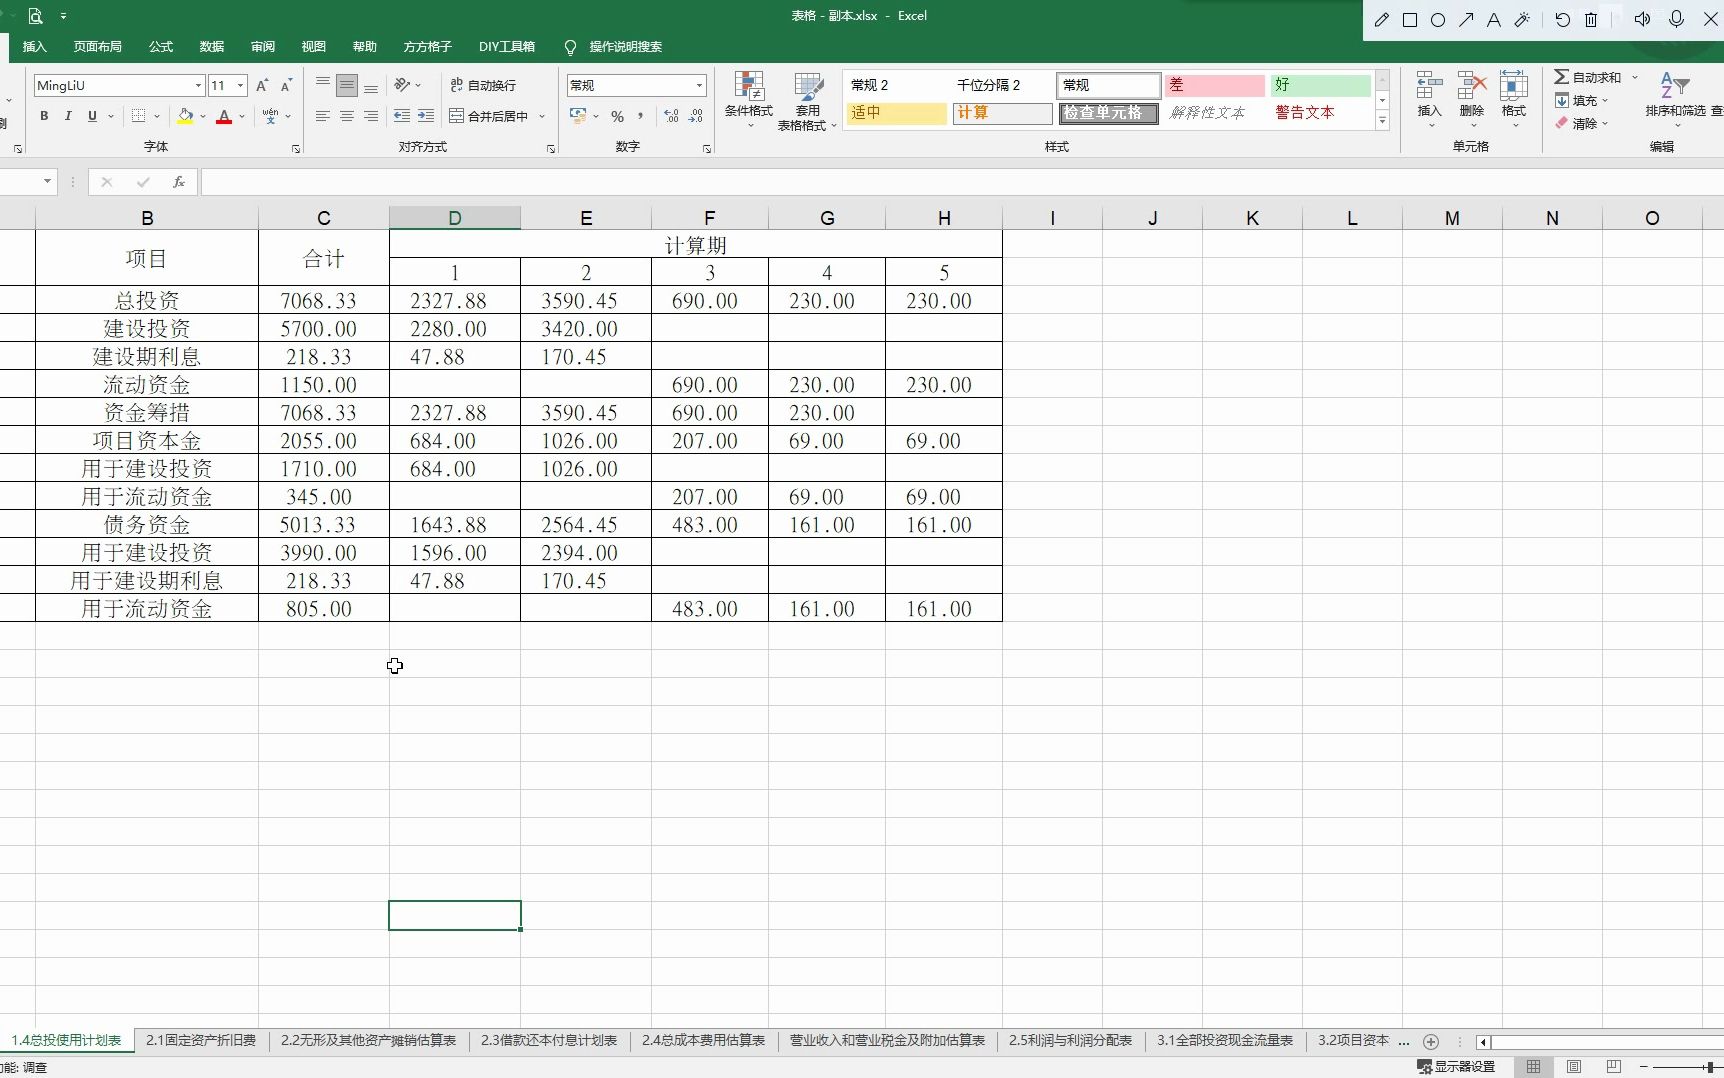Select the arrow annotation tool
This screenshot has height=1078, width=1724.
click(x=1466, y=20)
